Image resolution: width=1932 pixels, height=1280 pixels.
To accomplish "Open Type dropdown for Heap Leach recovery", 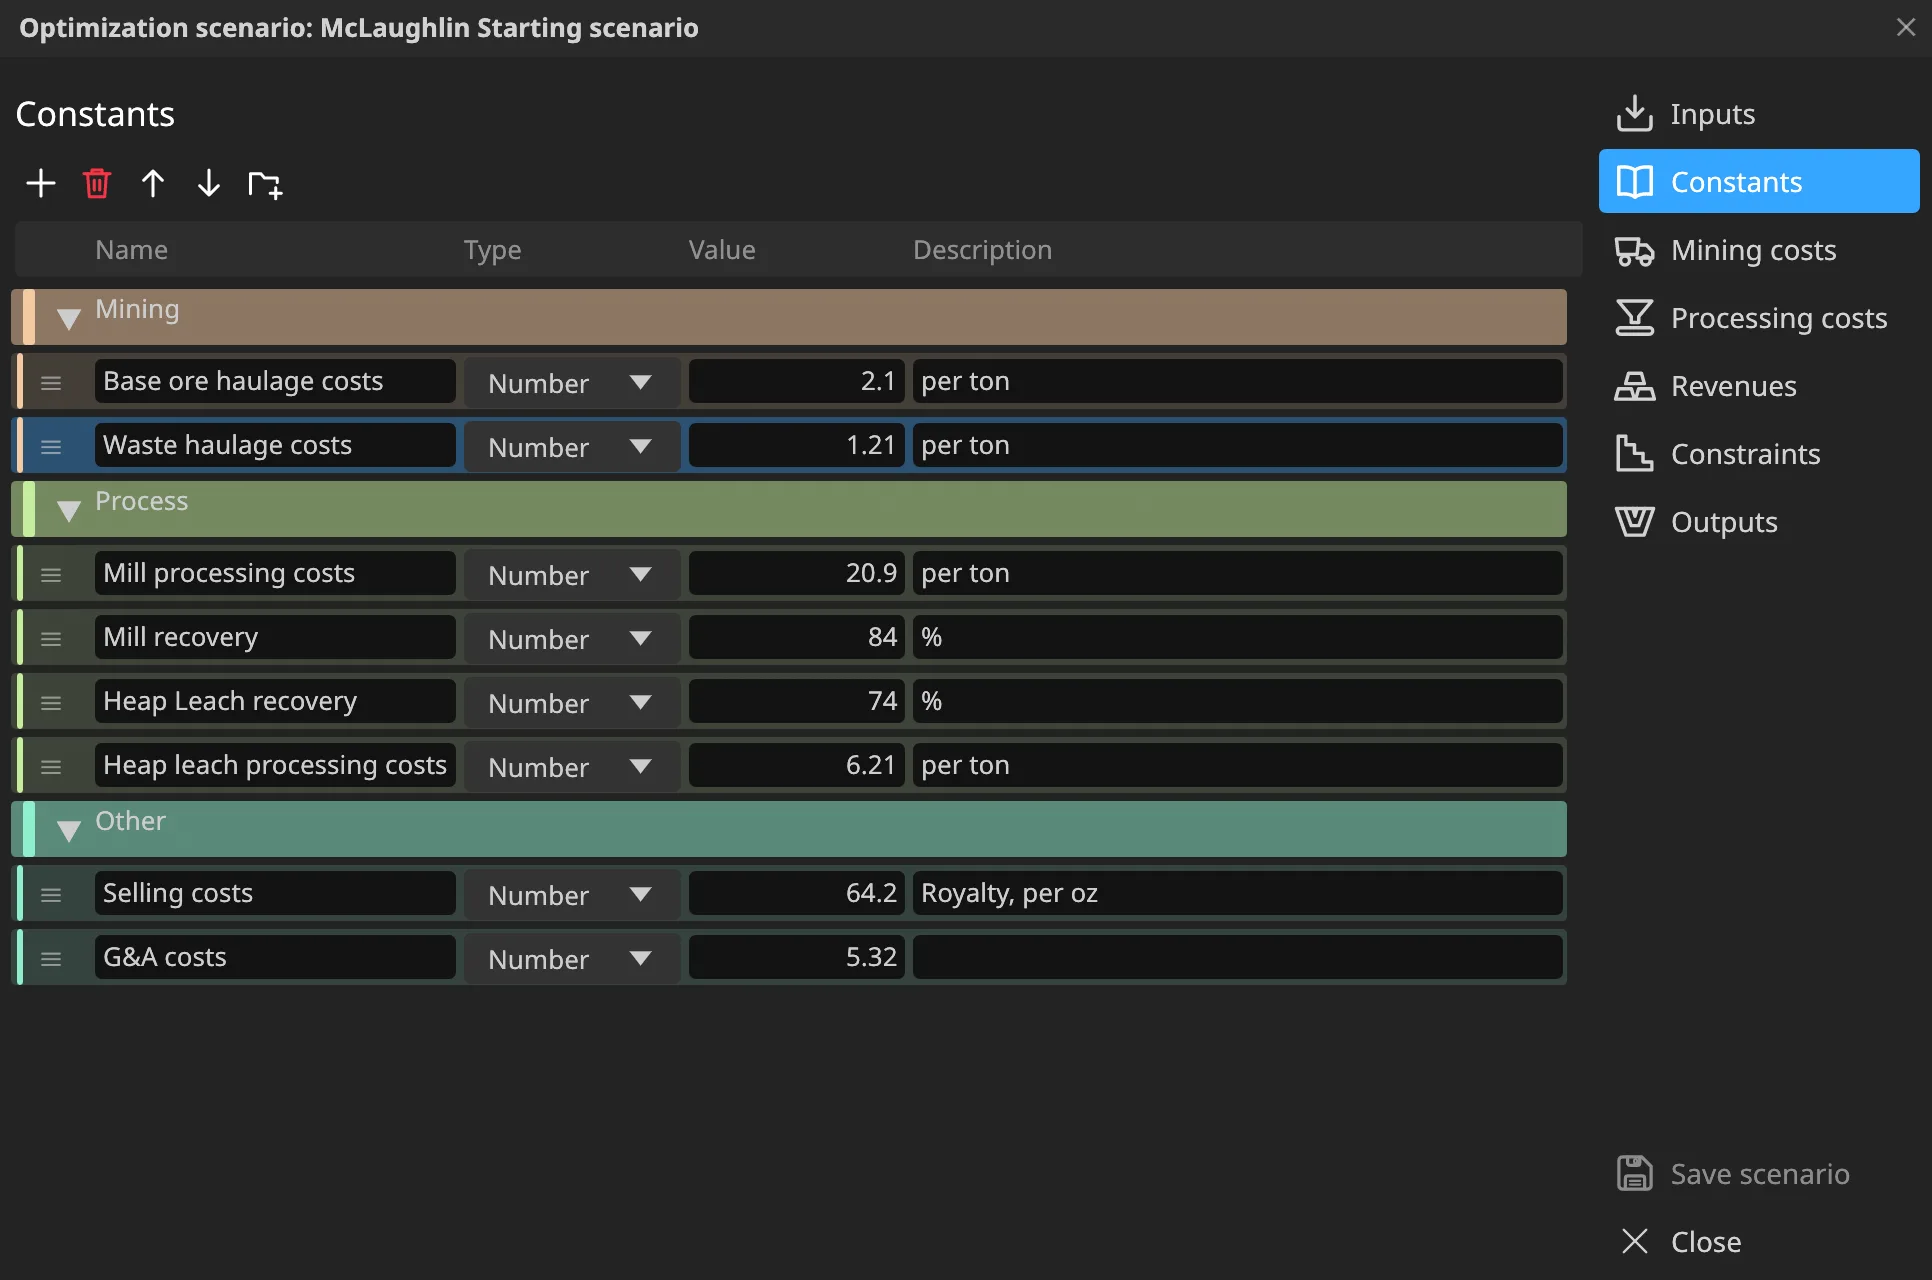I will tap(572, 702).
